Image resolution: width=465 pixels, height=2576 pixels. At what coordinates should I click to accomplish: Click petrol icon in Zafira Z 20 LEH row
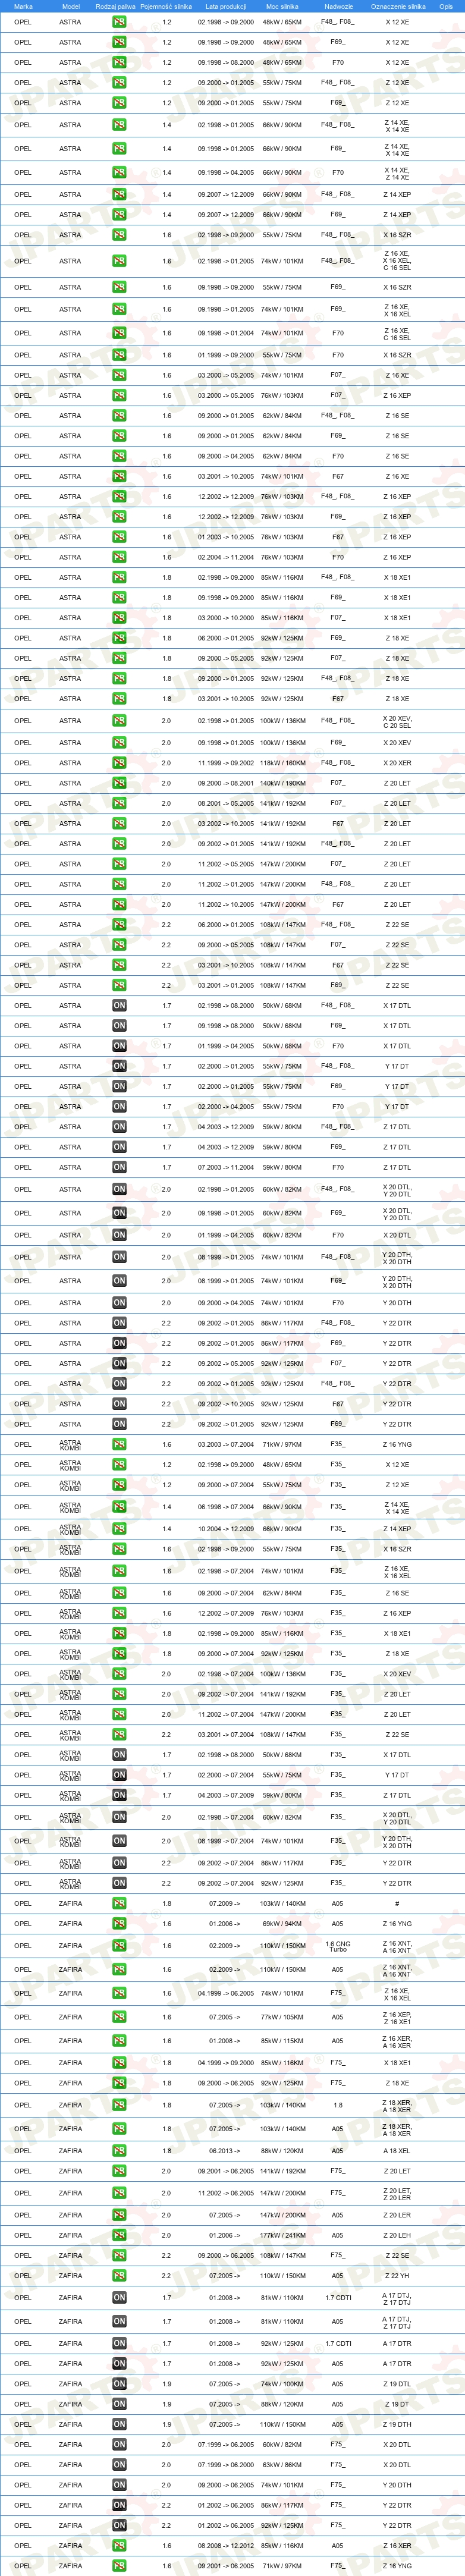point(119,2235)
